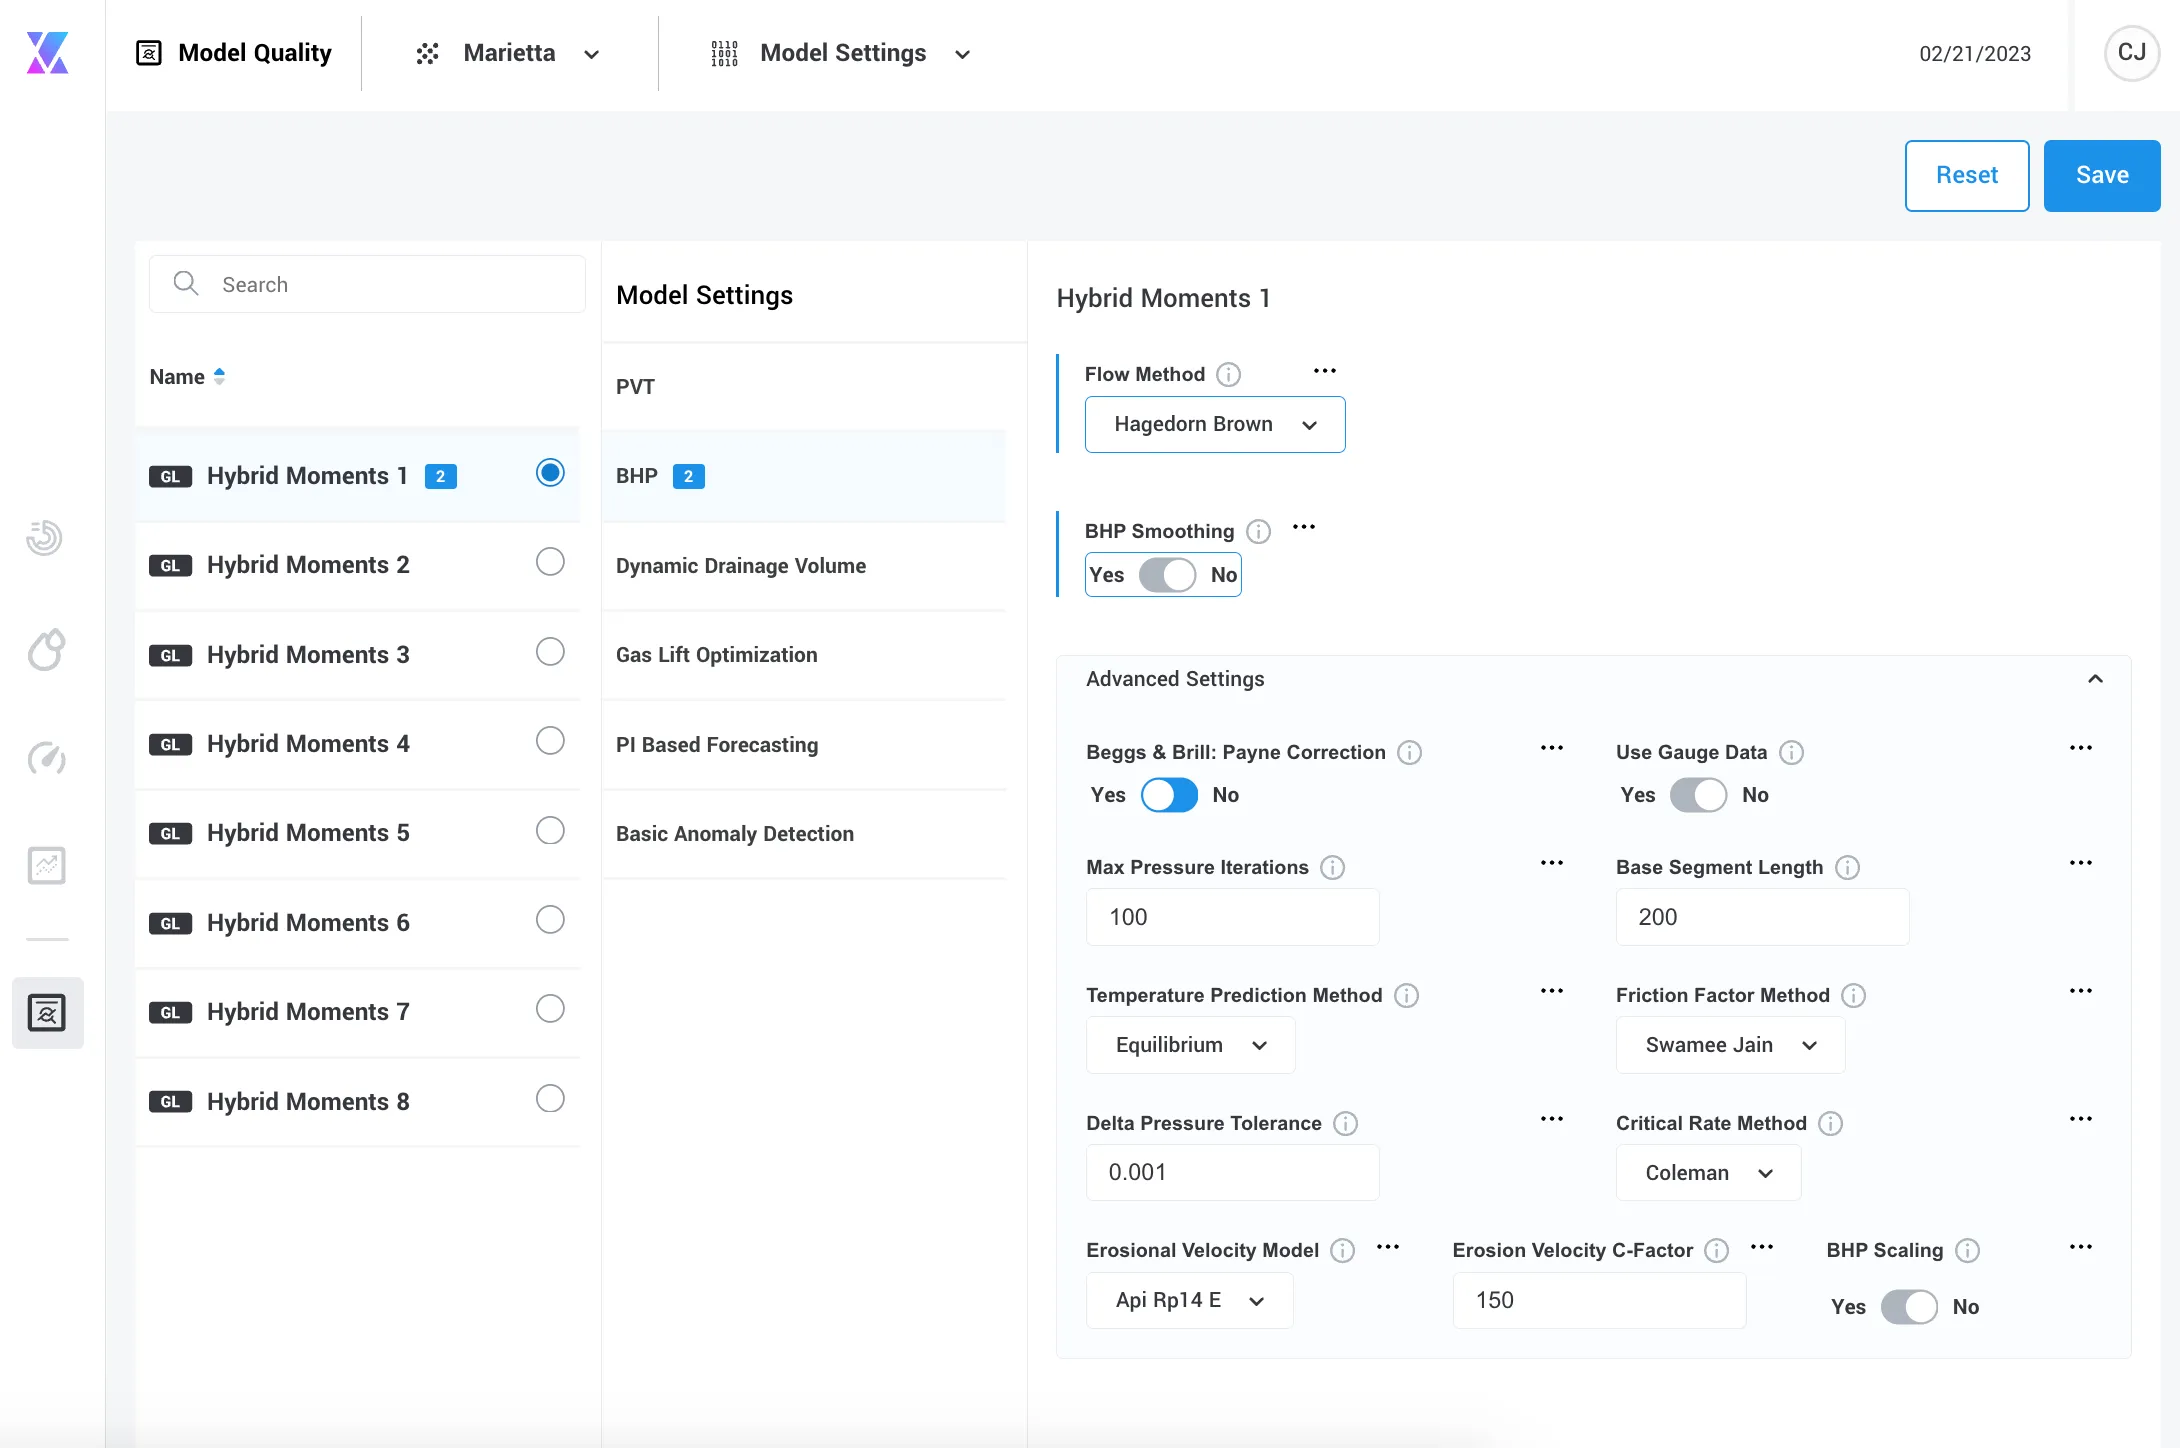Show info for Use Gauge Data
Image resolution: width=2180 pixels, height=1448 pixels.
pyautogui.click(x=1791, y=753)
